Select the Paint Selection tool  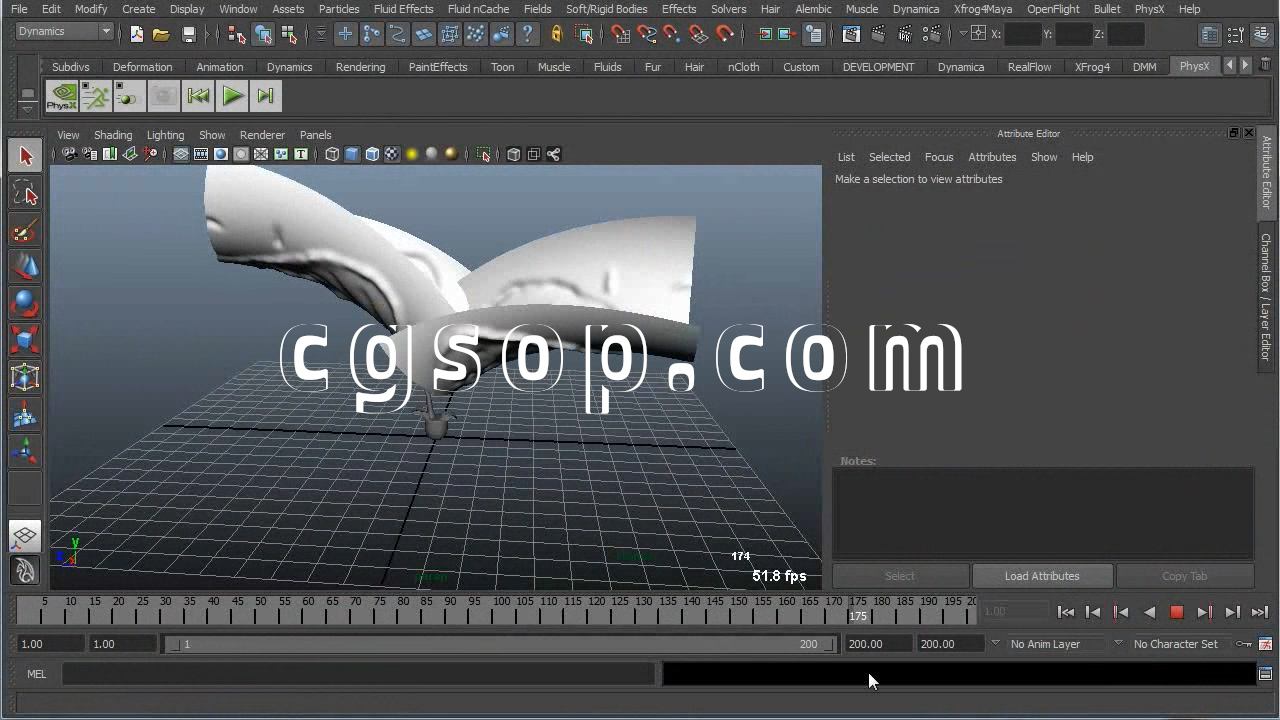tap(25, 231)
